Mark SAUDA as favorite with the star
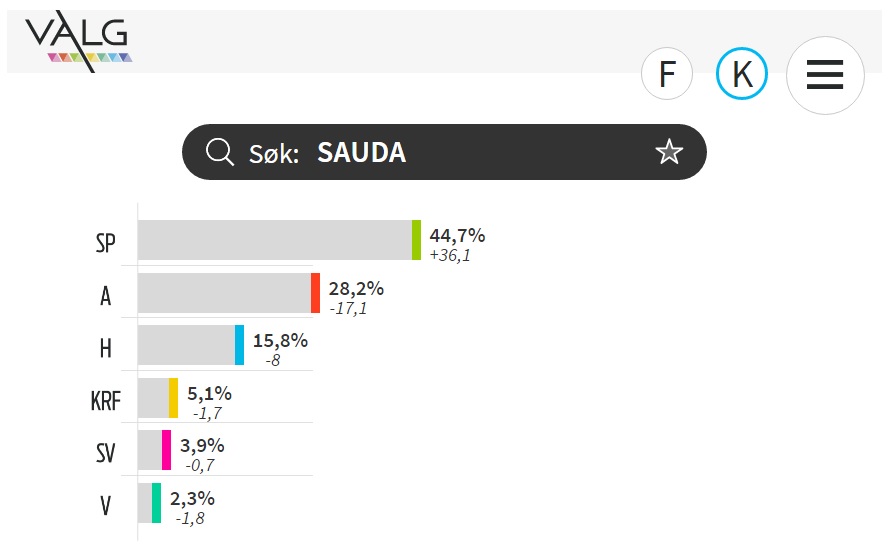 tap(669, 152)
